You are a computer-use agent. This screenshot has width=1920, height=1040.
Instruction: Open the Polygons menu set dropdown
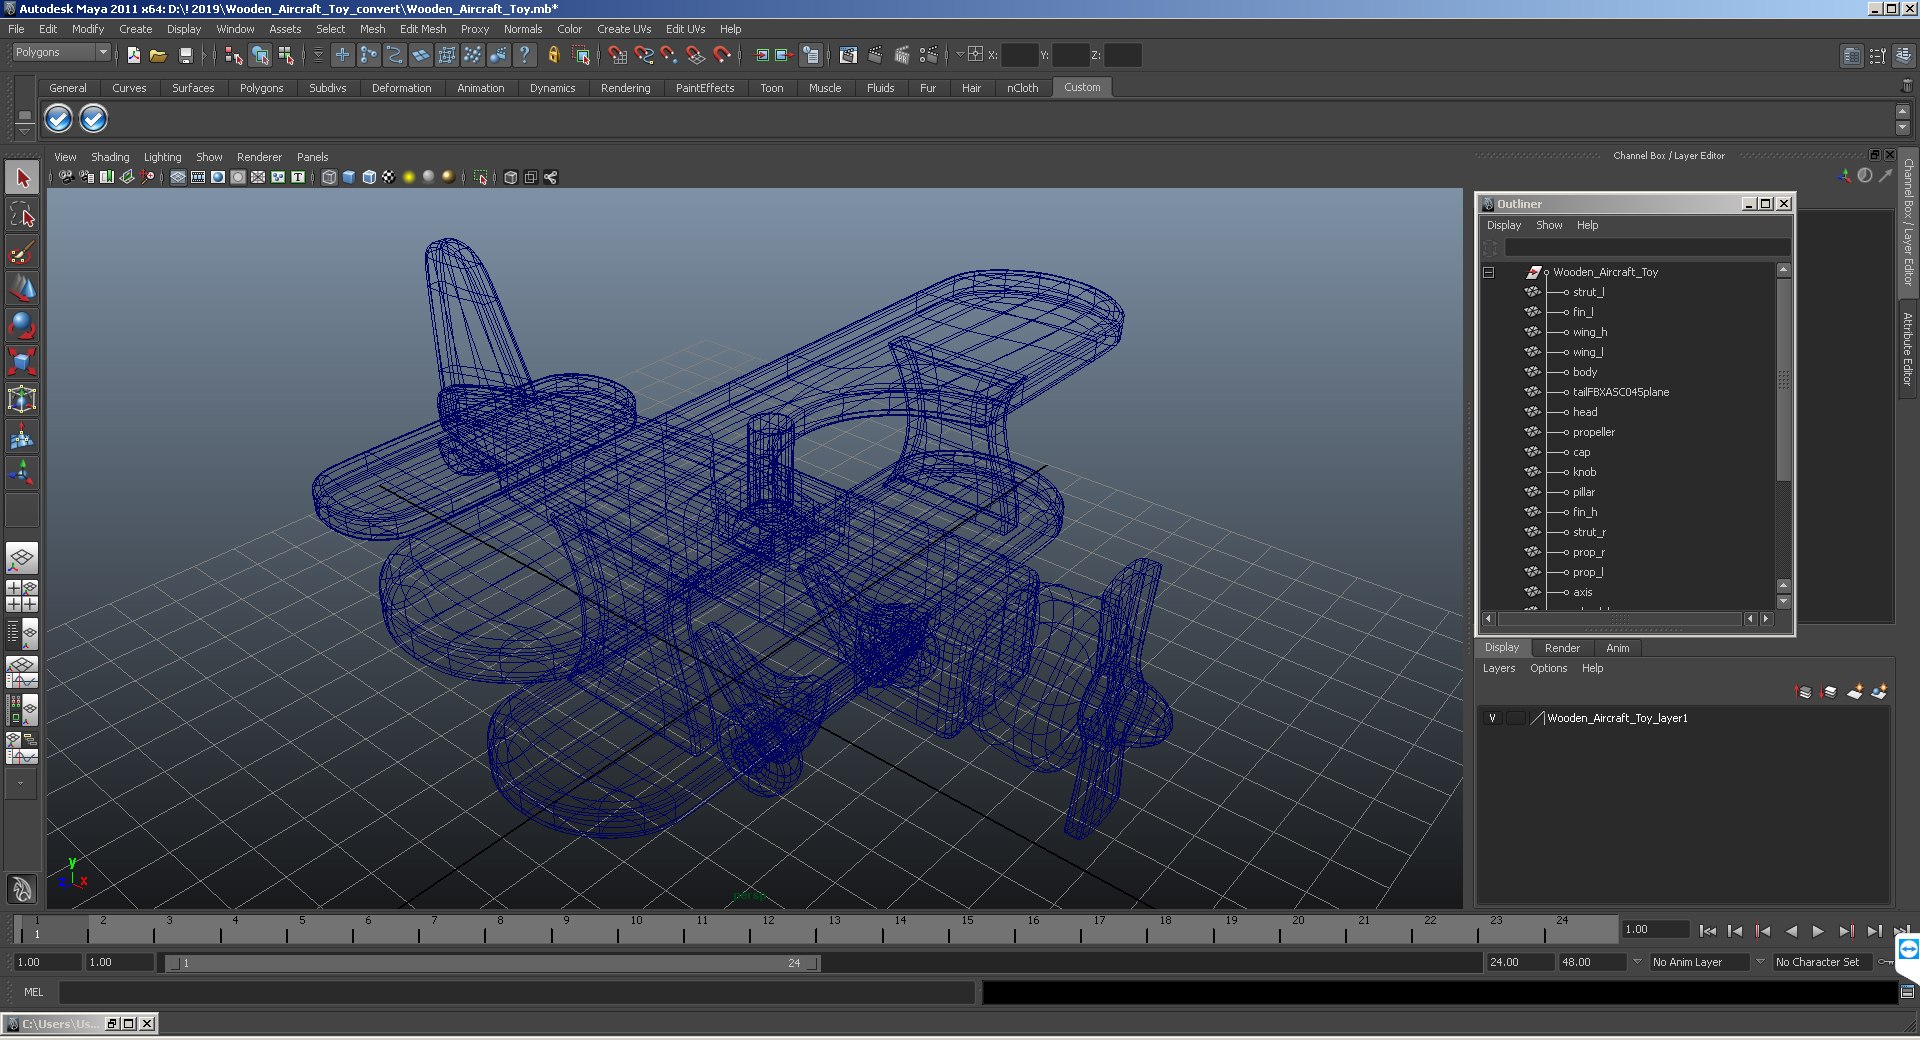(61, 53)
